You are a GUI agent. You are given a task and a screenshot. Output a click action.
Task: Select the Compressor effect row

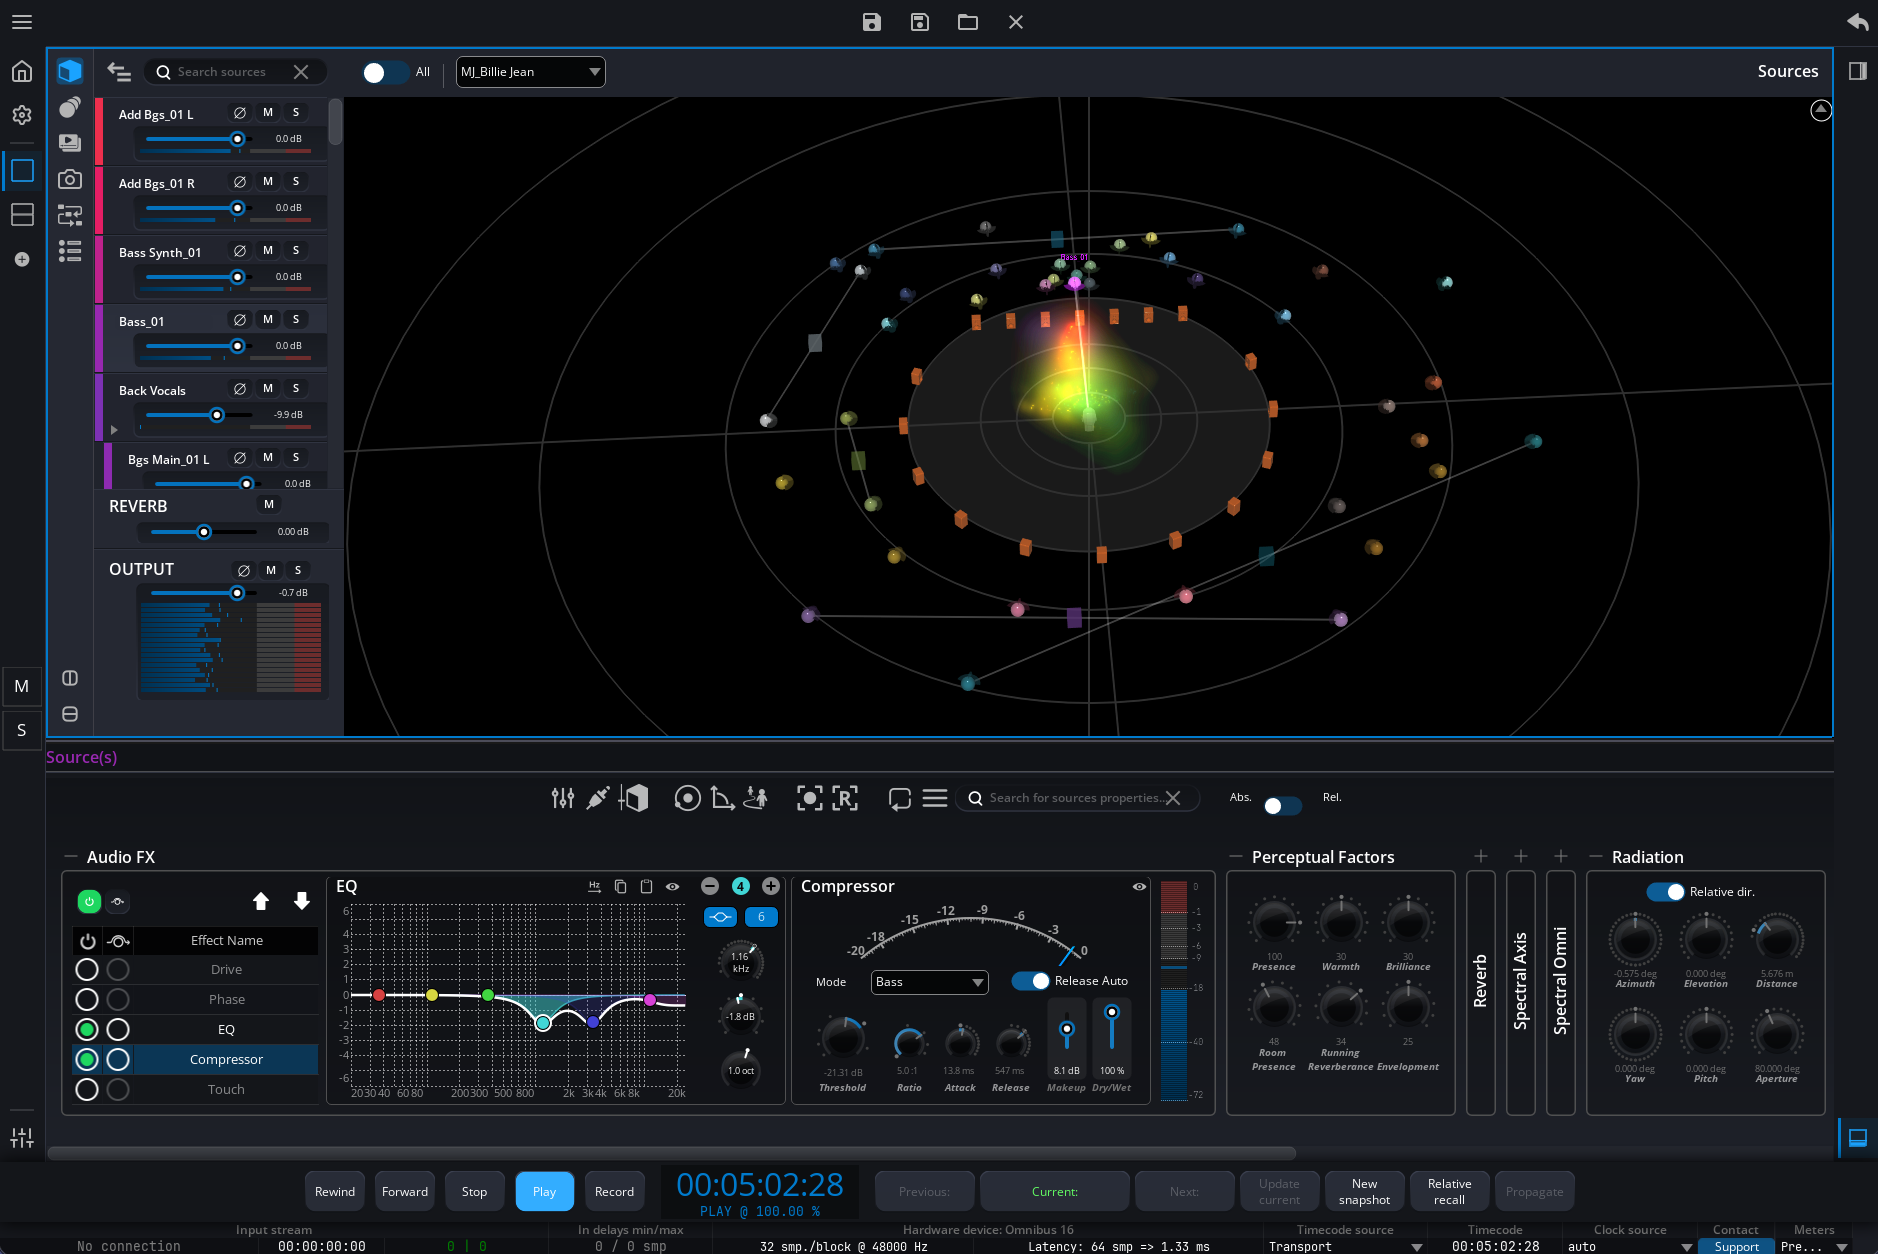pos(226,1059)
